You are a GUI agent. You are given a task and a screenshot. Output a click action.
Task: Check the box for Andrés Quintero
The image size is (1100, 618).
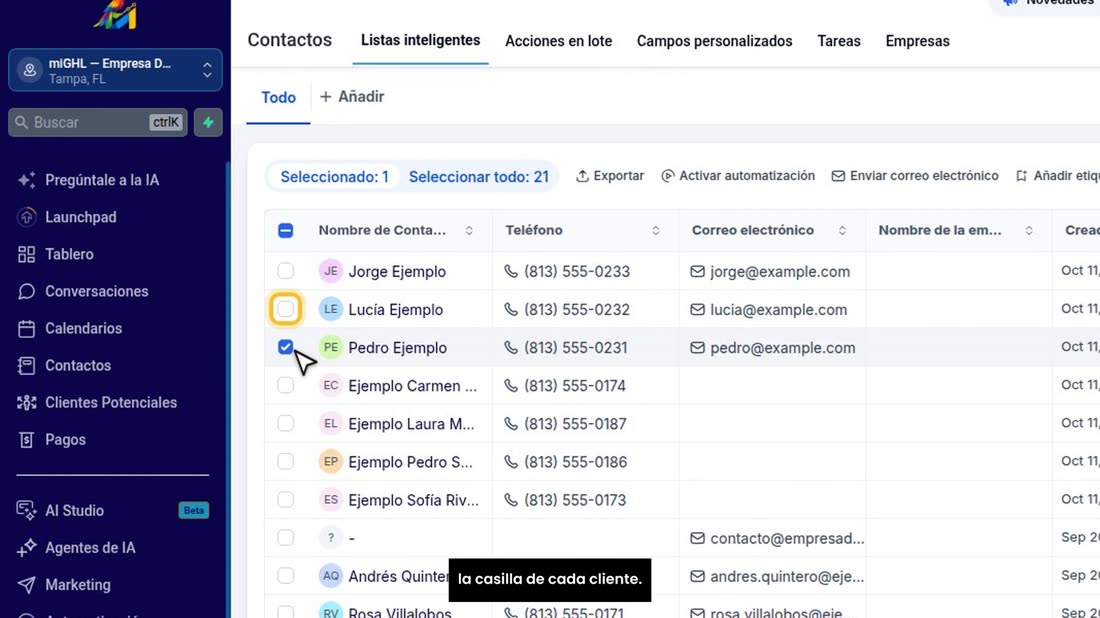click(286, 576)
